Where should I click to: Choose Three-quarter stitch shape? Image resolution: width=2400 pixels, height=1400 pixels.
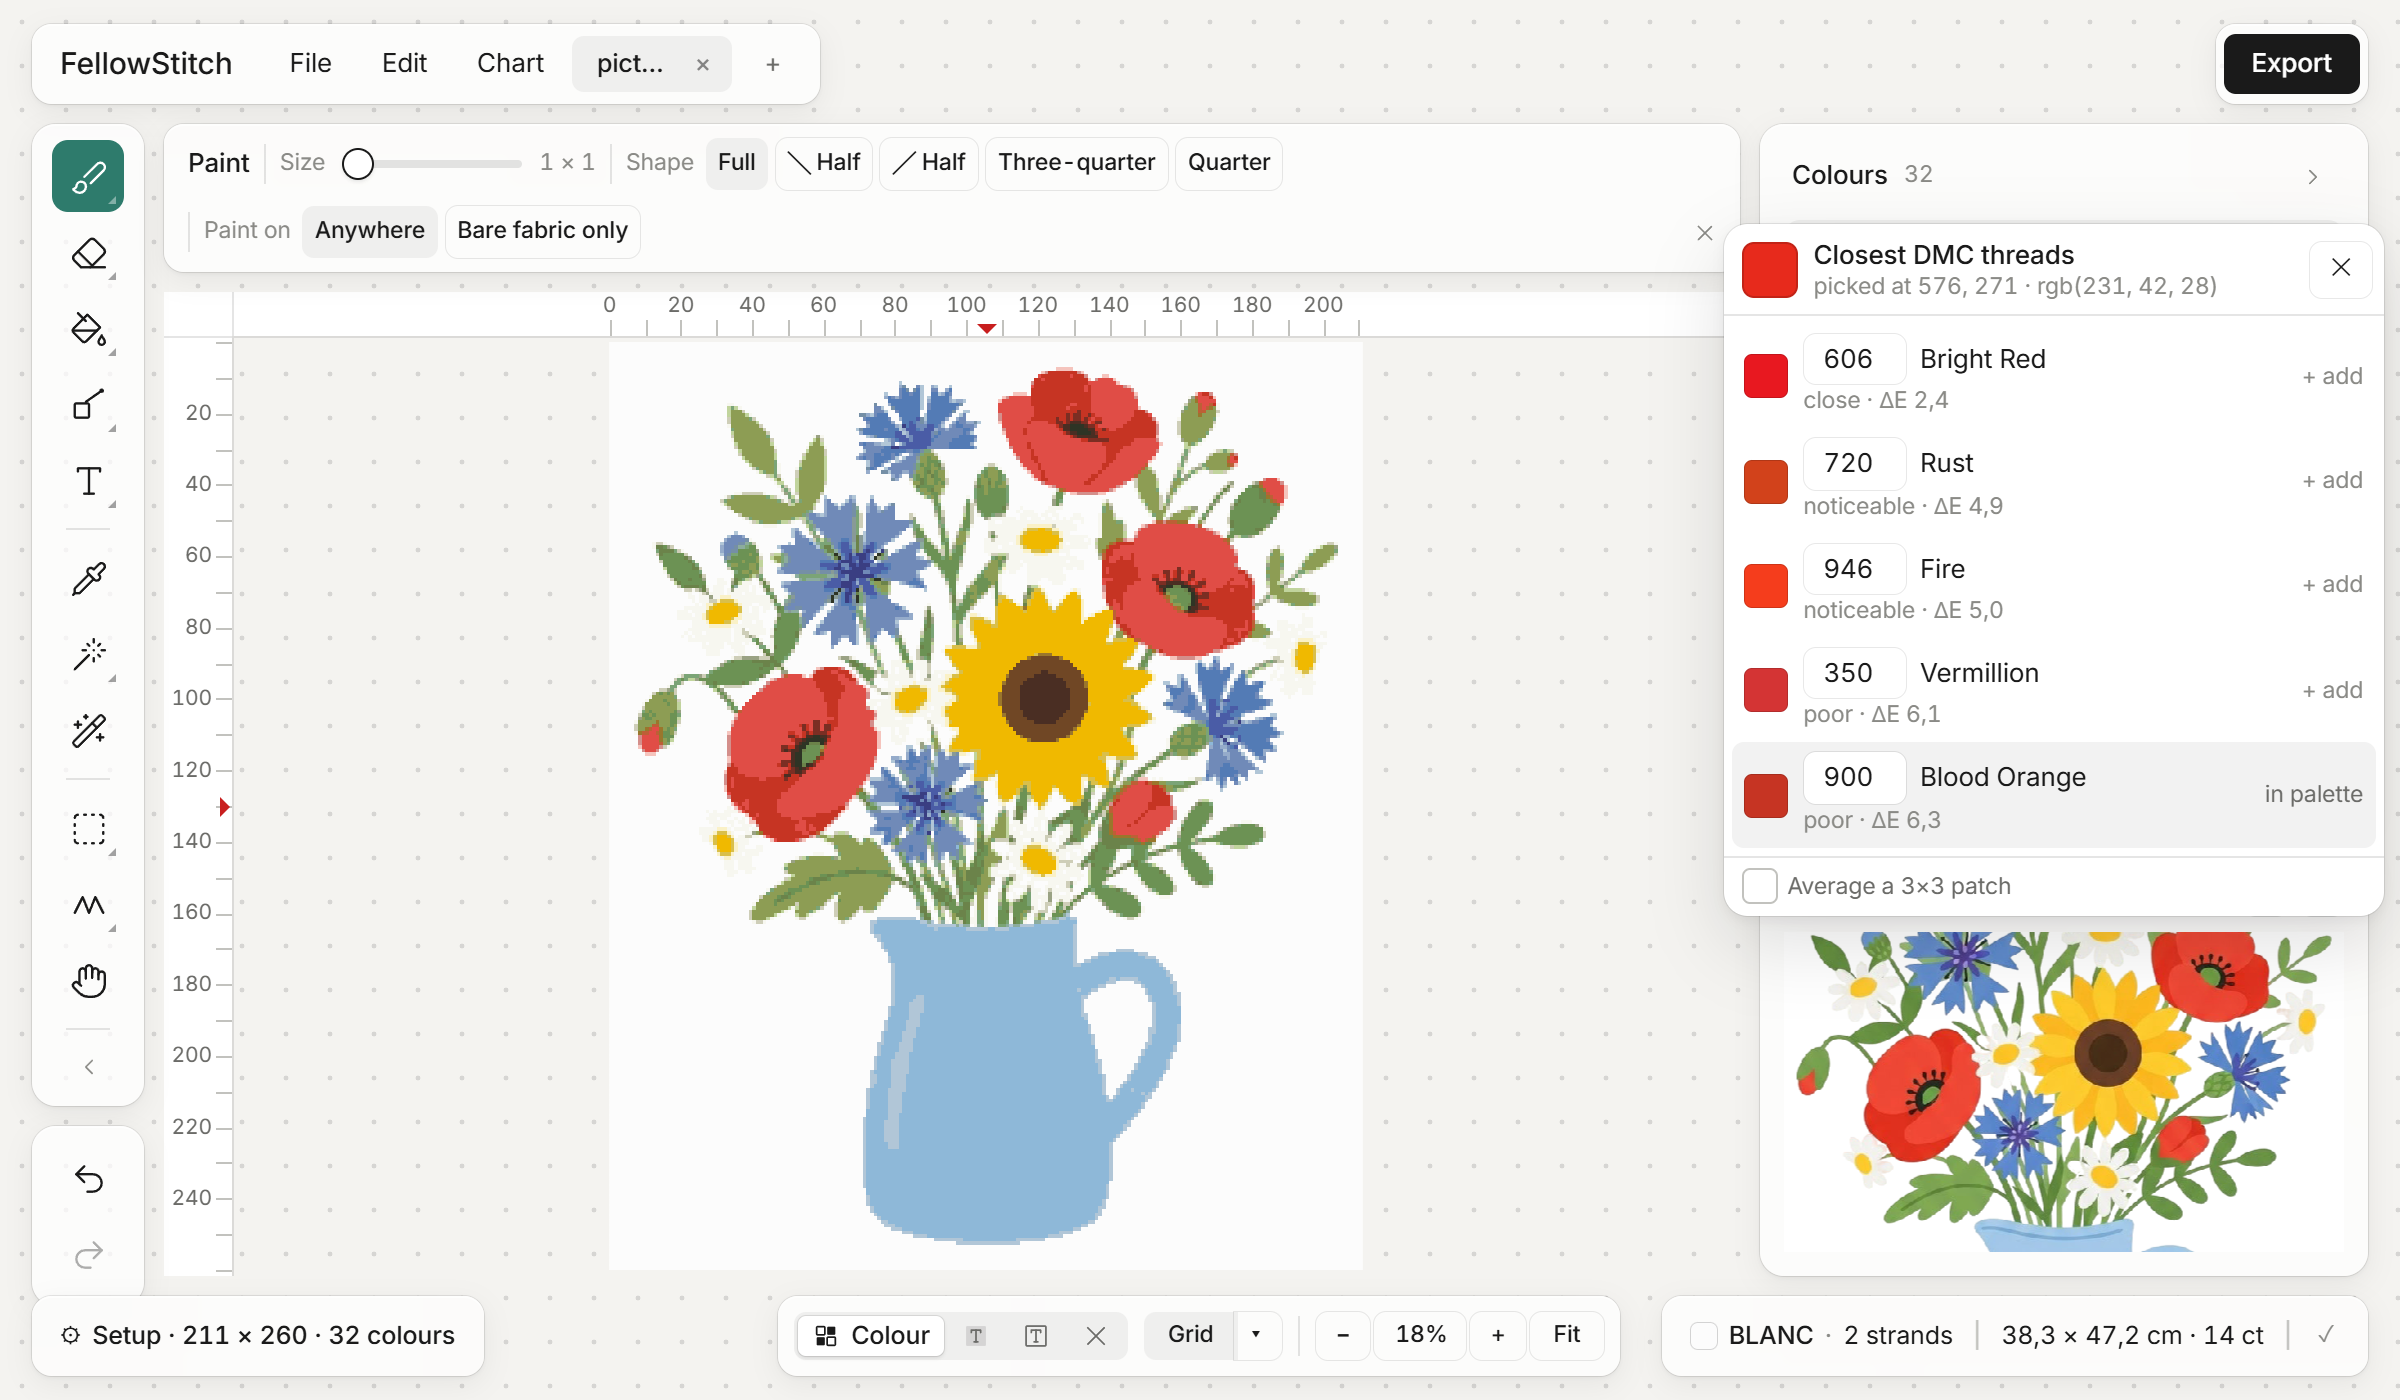tap(1076, 163)
